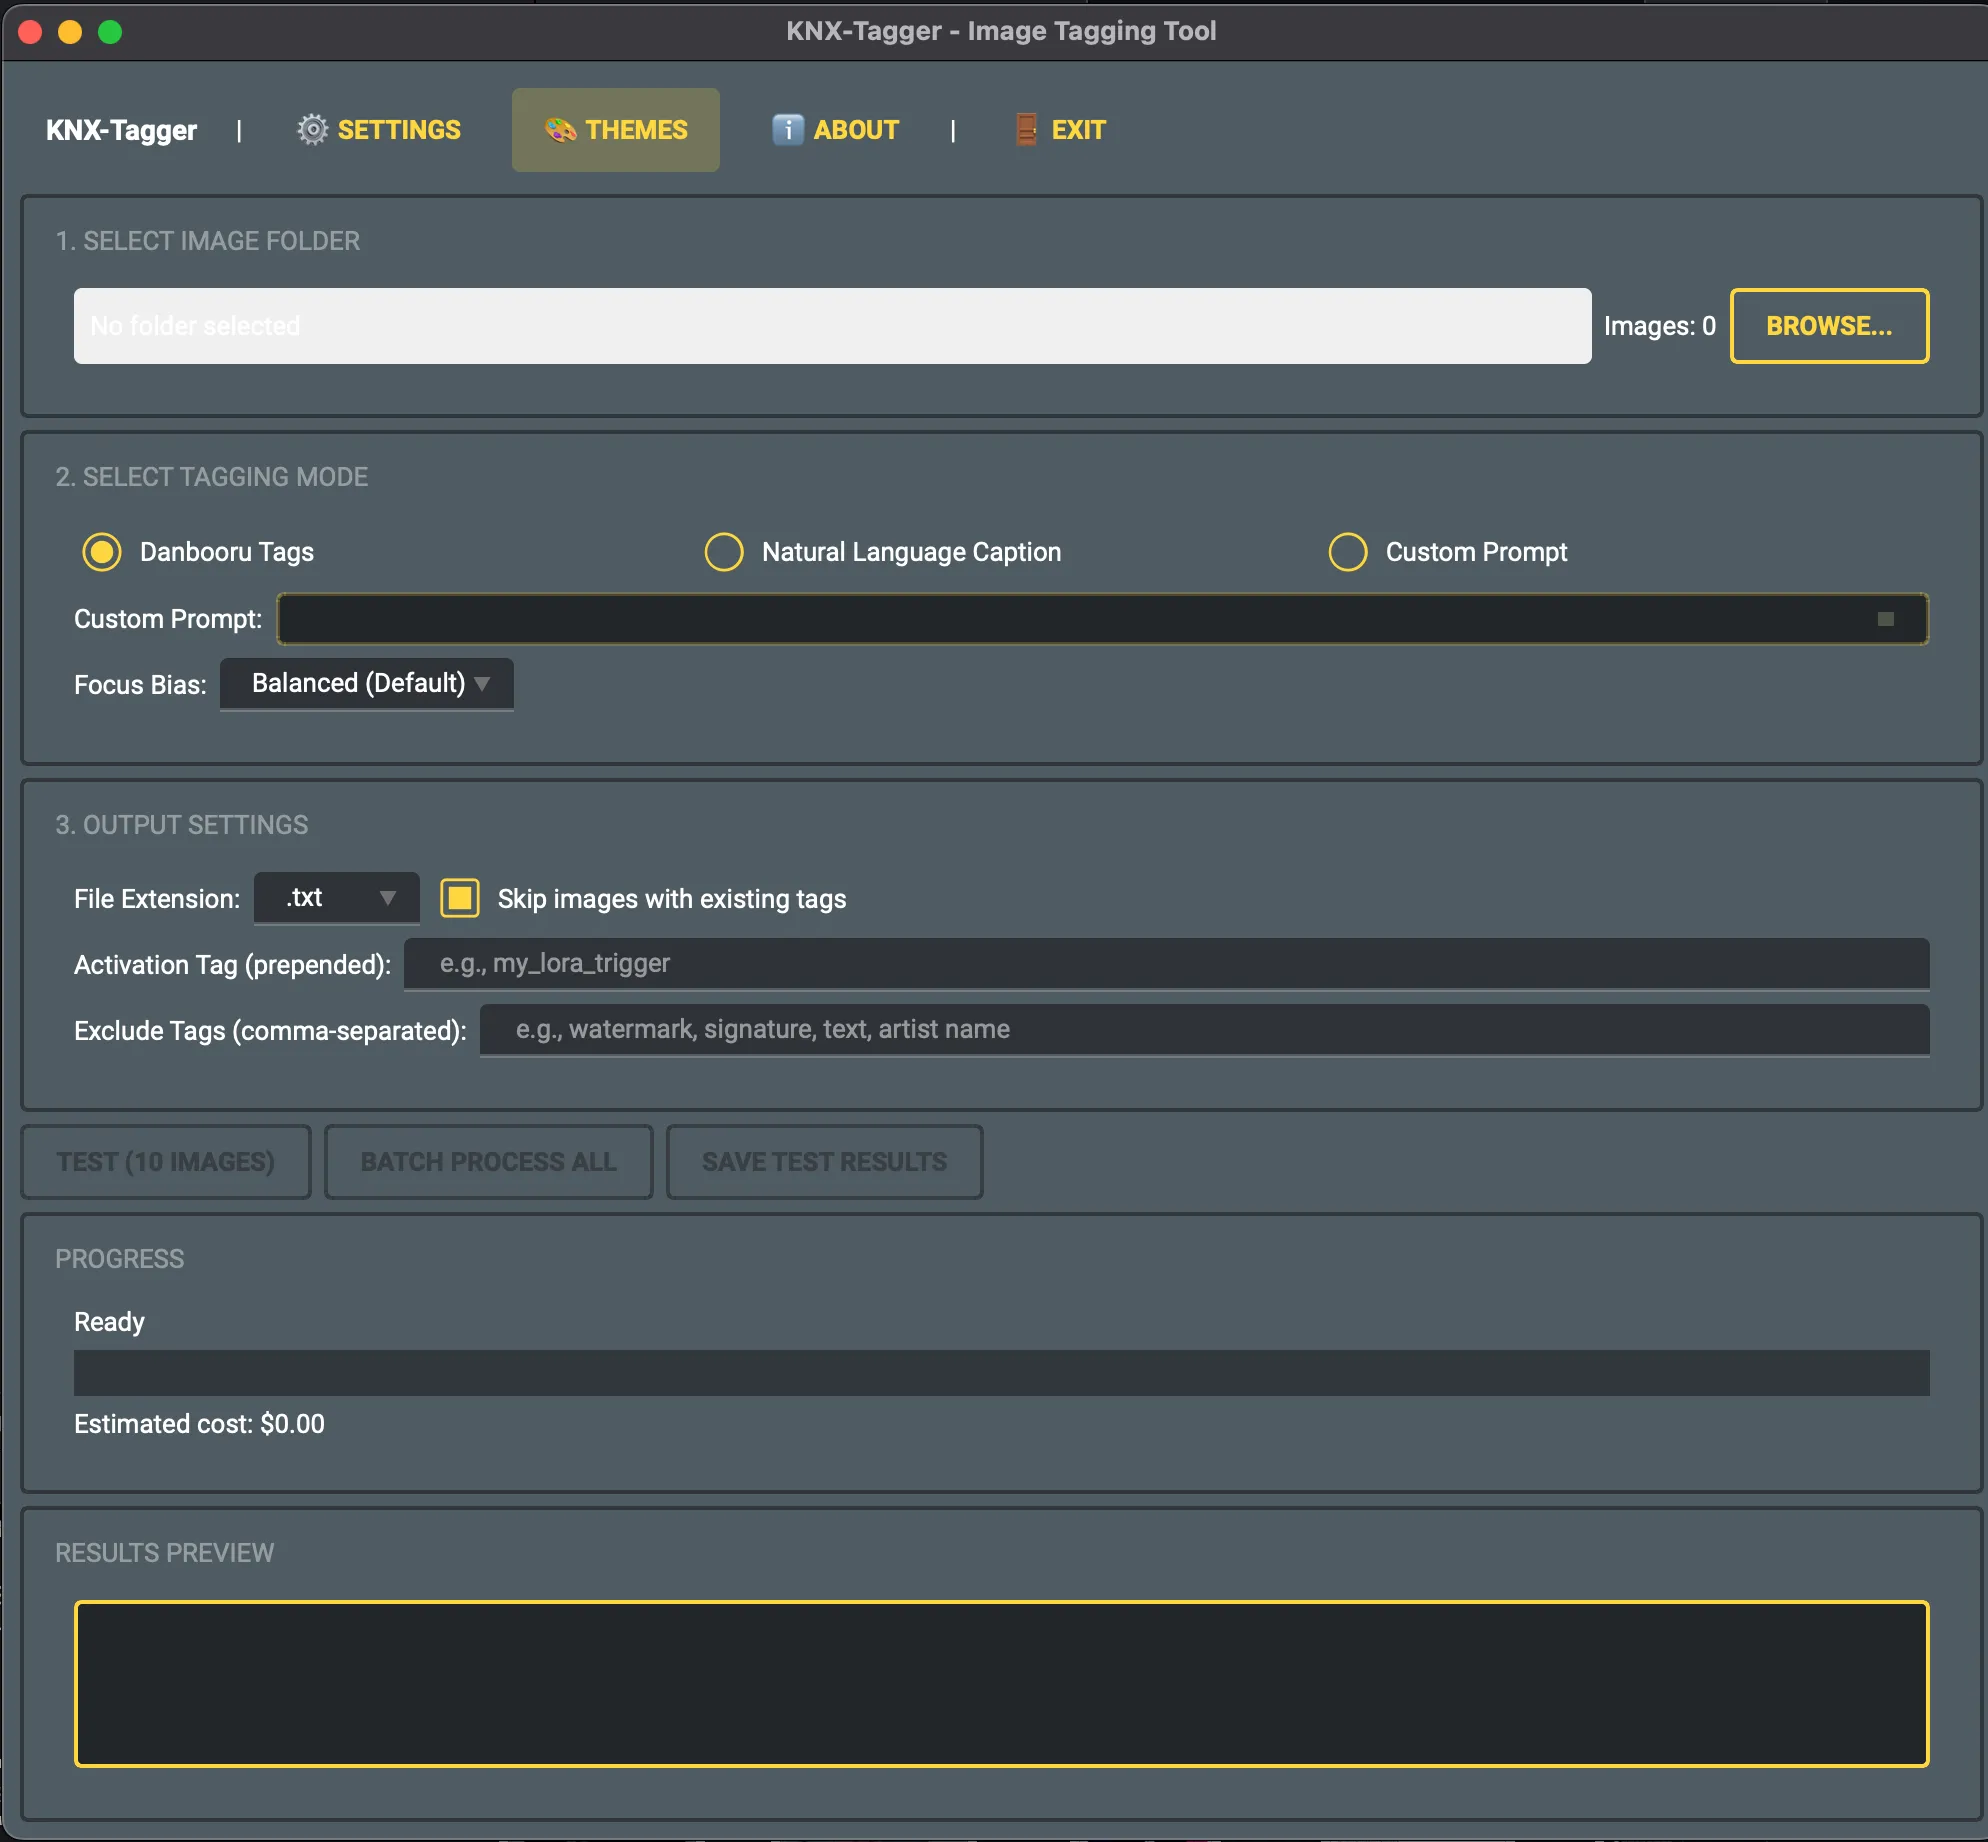Choose the Custom Prompt radio option
This screenshot has width=1988, height=1842.
(x=1347, y=552)
